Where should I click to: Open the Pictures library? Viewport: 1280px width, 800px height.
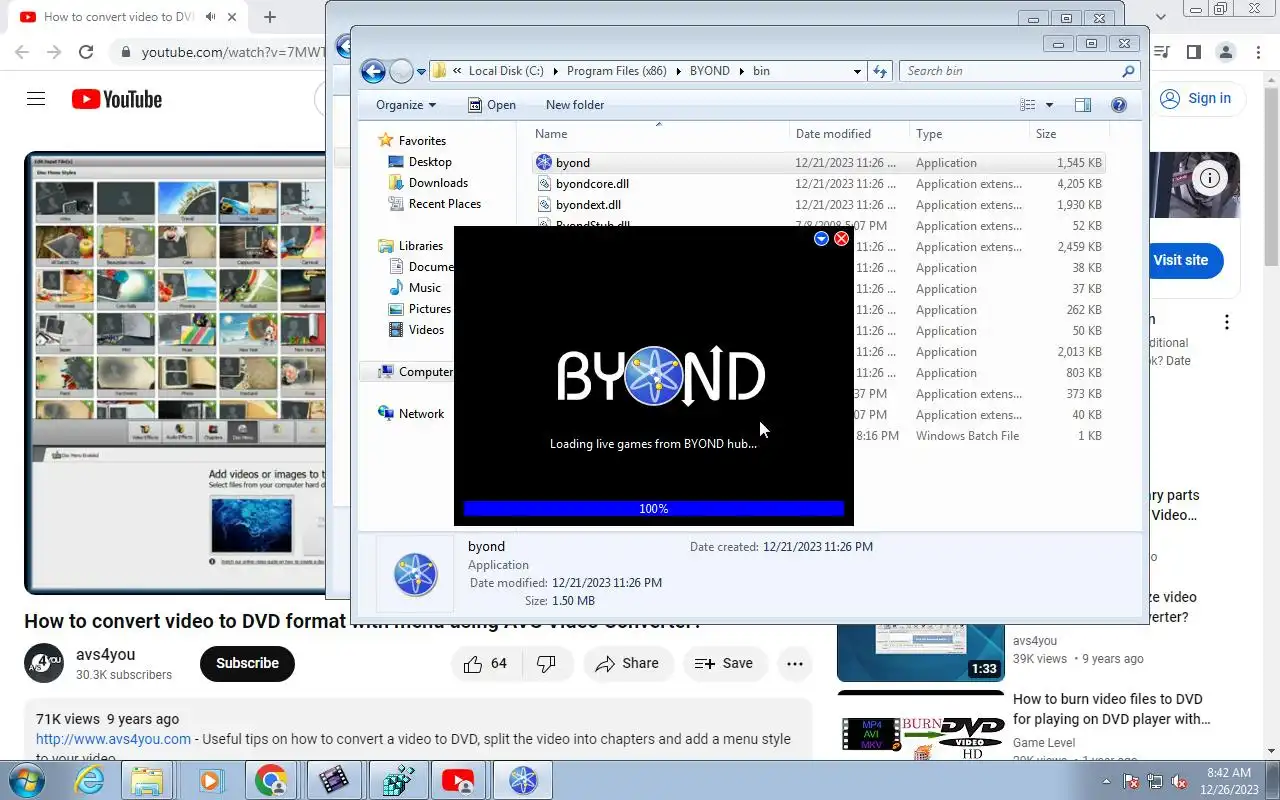coord(430,309)
